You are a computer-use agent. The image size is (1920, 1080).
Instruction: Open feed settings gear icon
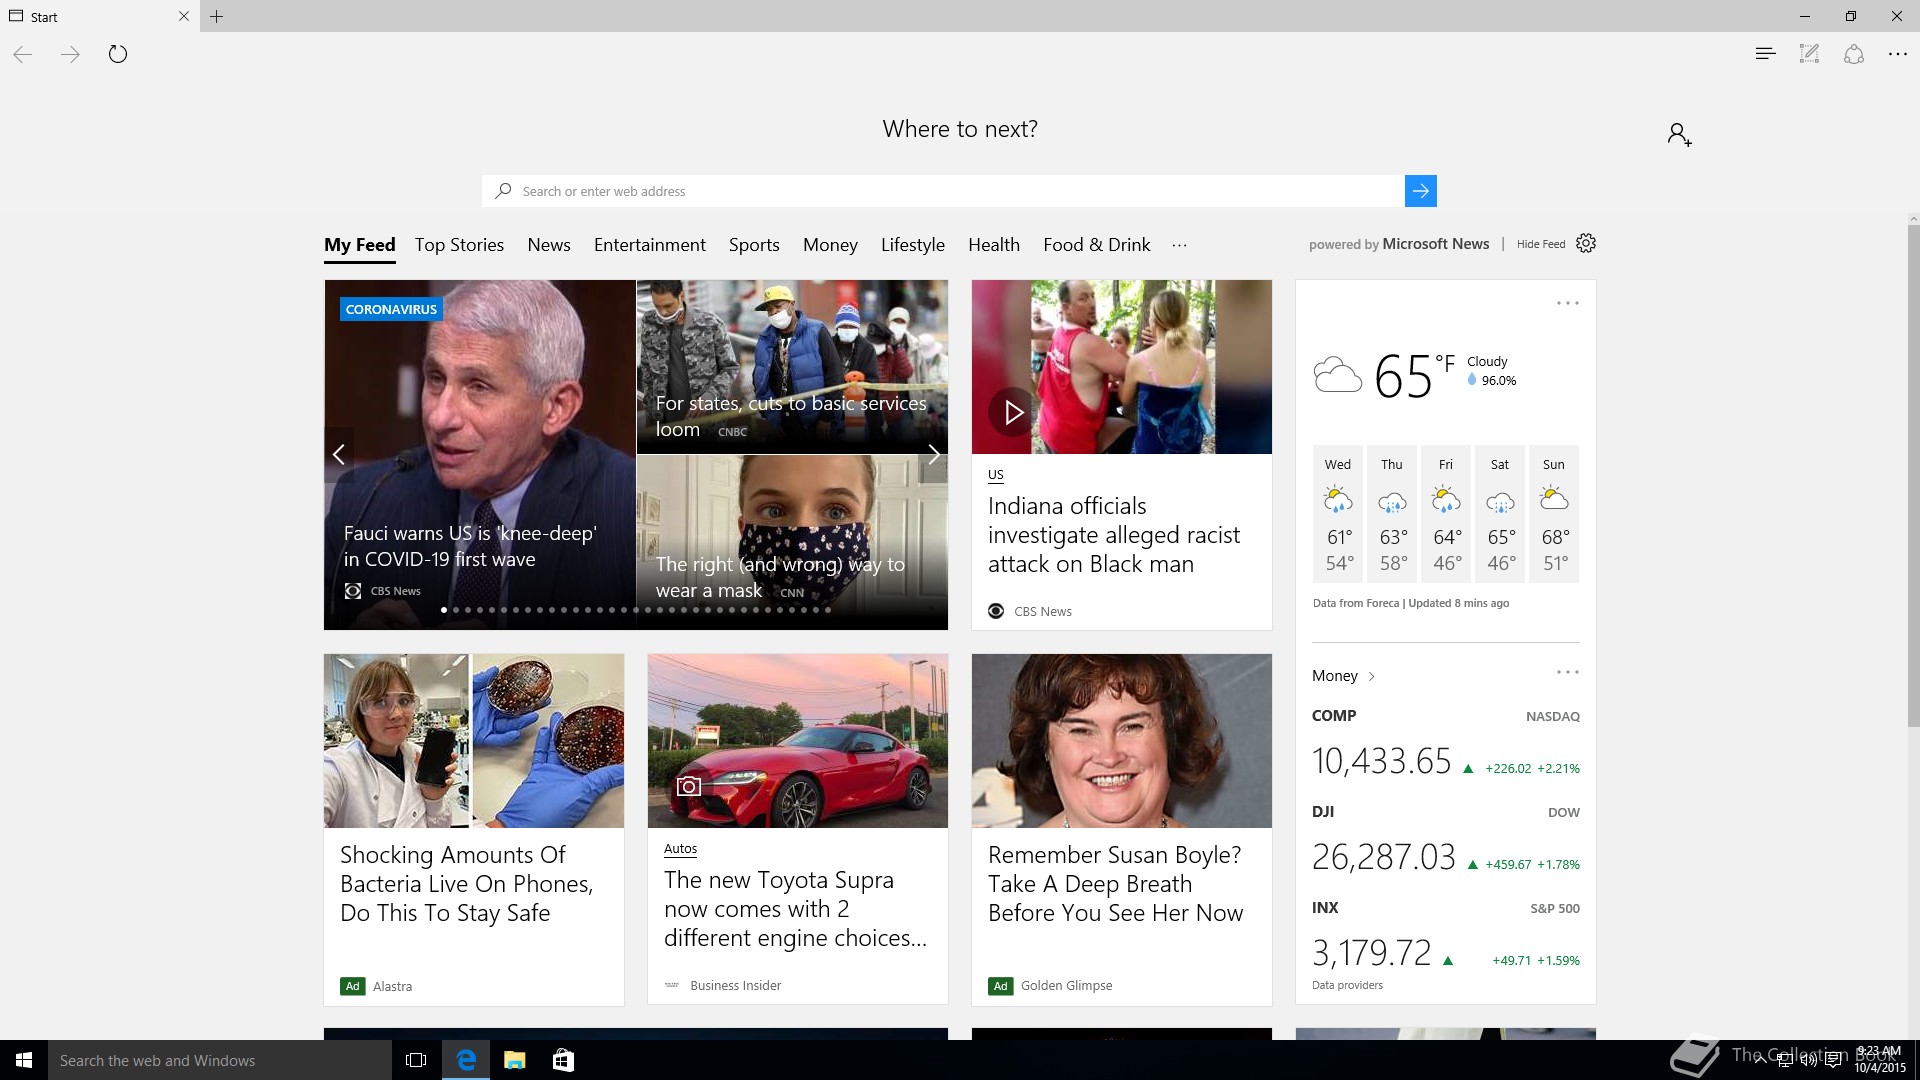click(1586, 243)
